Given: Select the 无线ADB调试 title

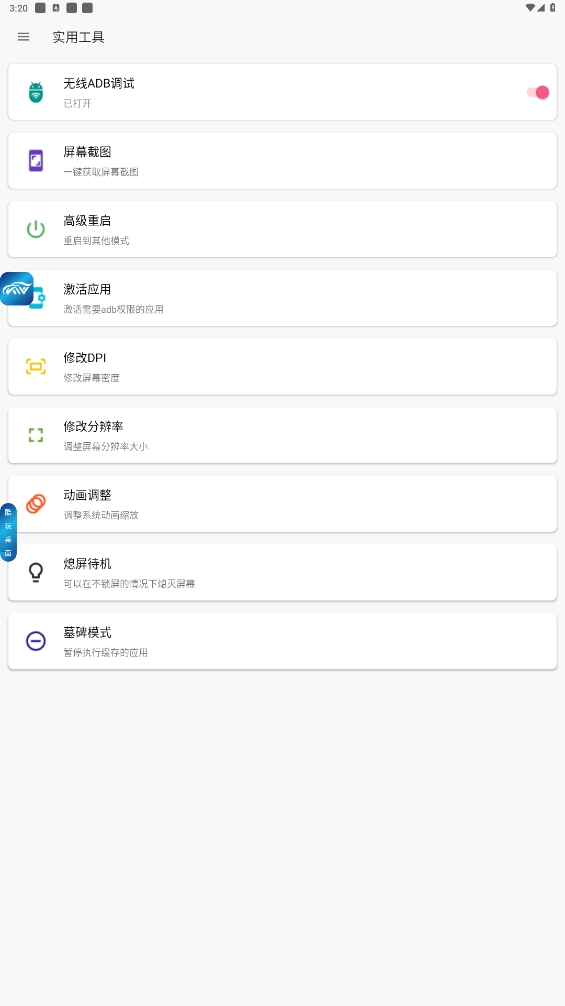Looking at the screenshot, I should click(x=99, y=83).
